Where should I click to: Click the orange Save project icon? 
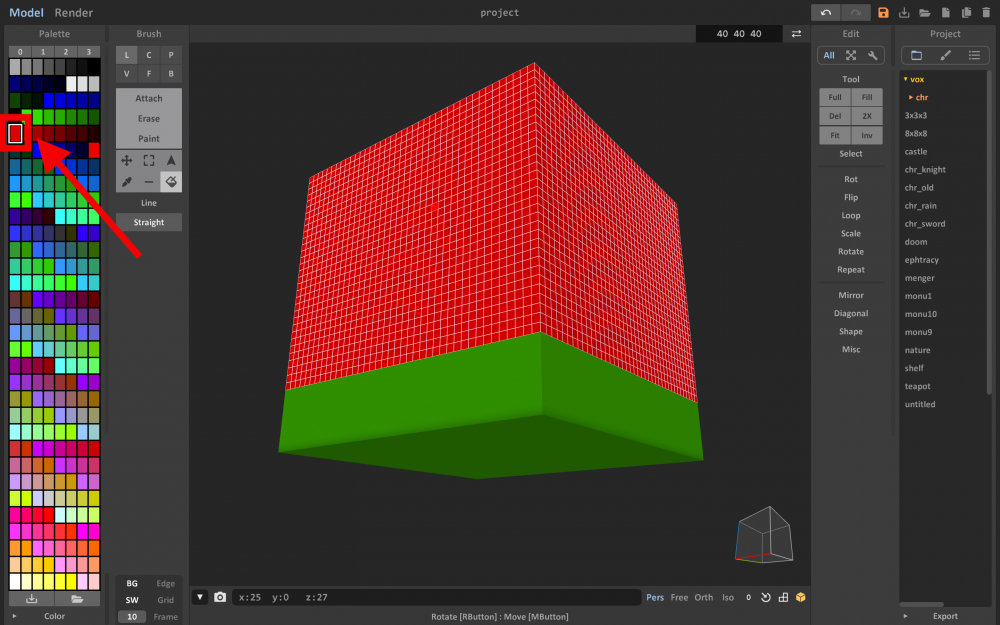(x=883, y=12)
